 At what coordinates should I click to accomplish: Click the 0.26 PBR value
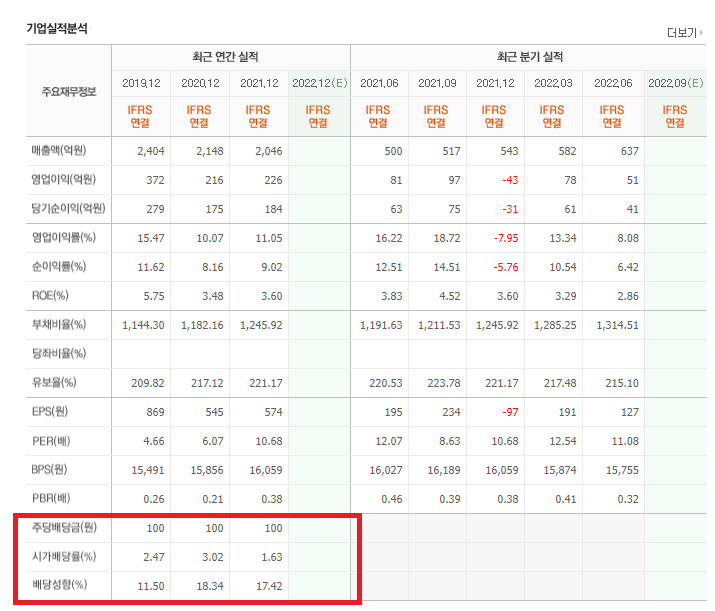click(154, 499)
